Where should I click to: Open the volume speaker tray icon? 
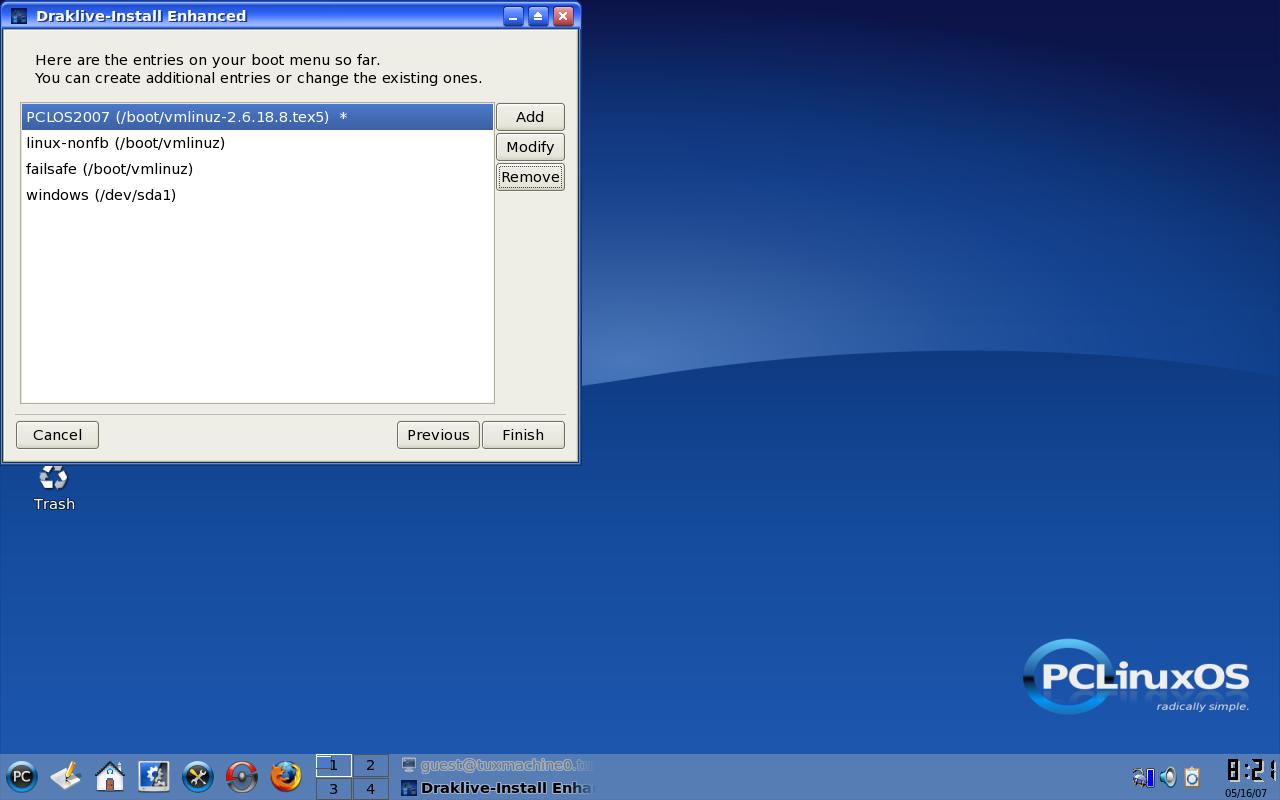pos(1168,777)
